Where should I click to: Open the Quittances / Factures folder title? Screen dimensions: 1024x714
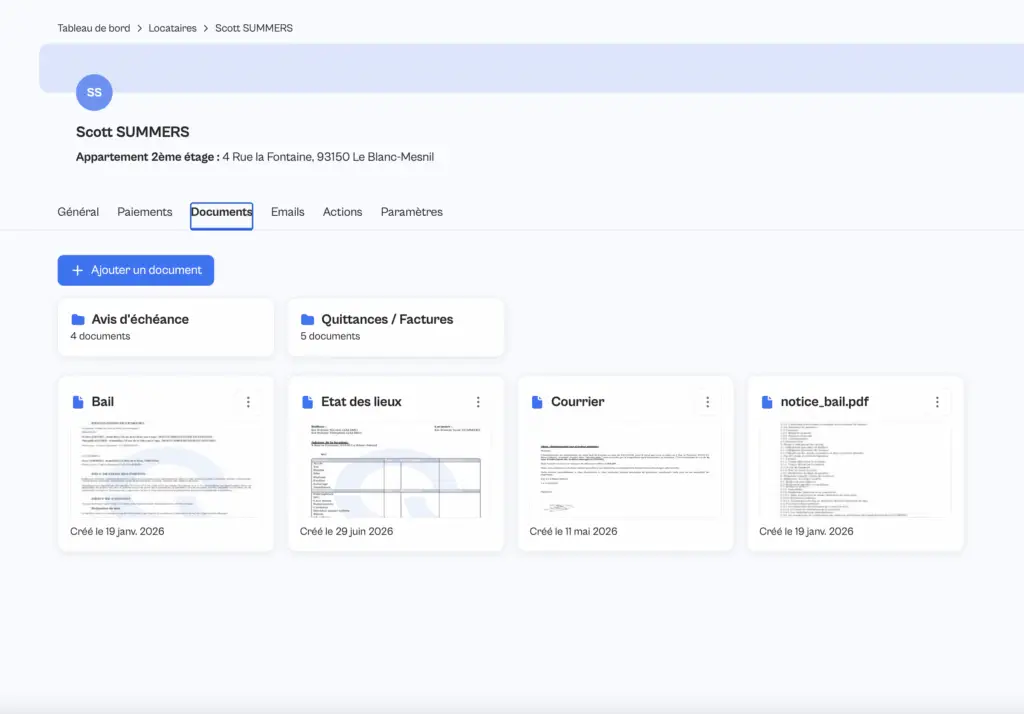[x=387, y=319]
